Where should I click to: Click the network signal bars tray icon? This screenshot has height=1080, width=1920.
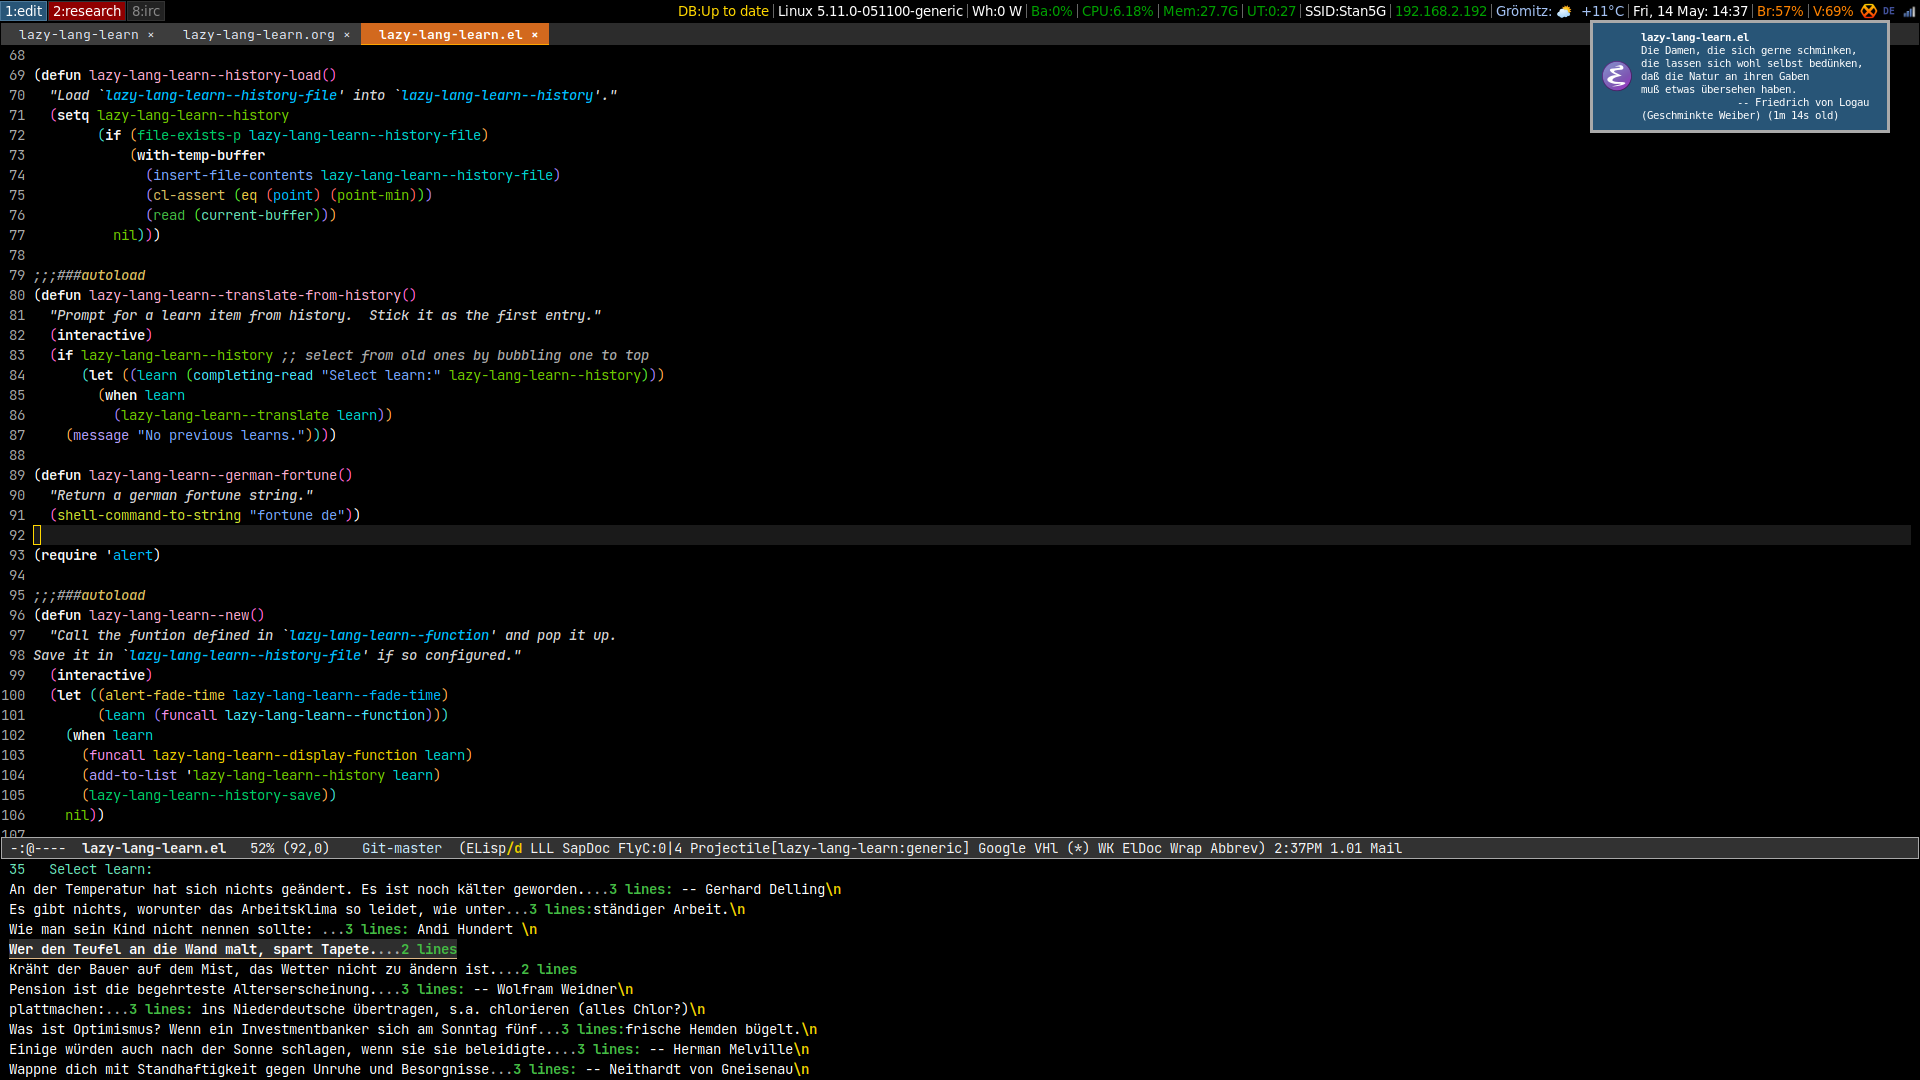click(1908, 11)
